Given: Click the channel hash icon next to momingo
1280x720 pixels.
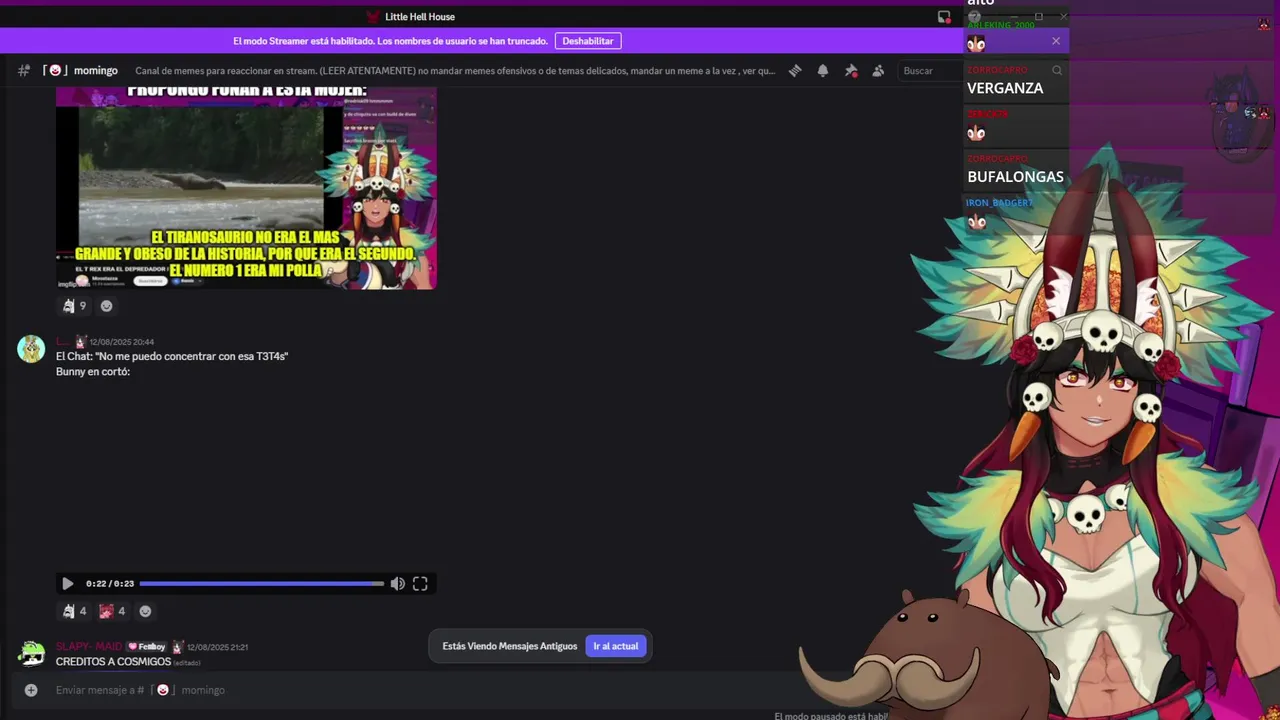Looking at the screenshot, I should [23, 71].
